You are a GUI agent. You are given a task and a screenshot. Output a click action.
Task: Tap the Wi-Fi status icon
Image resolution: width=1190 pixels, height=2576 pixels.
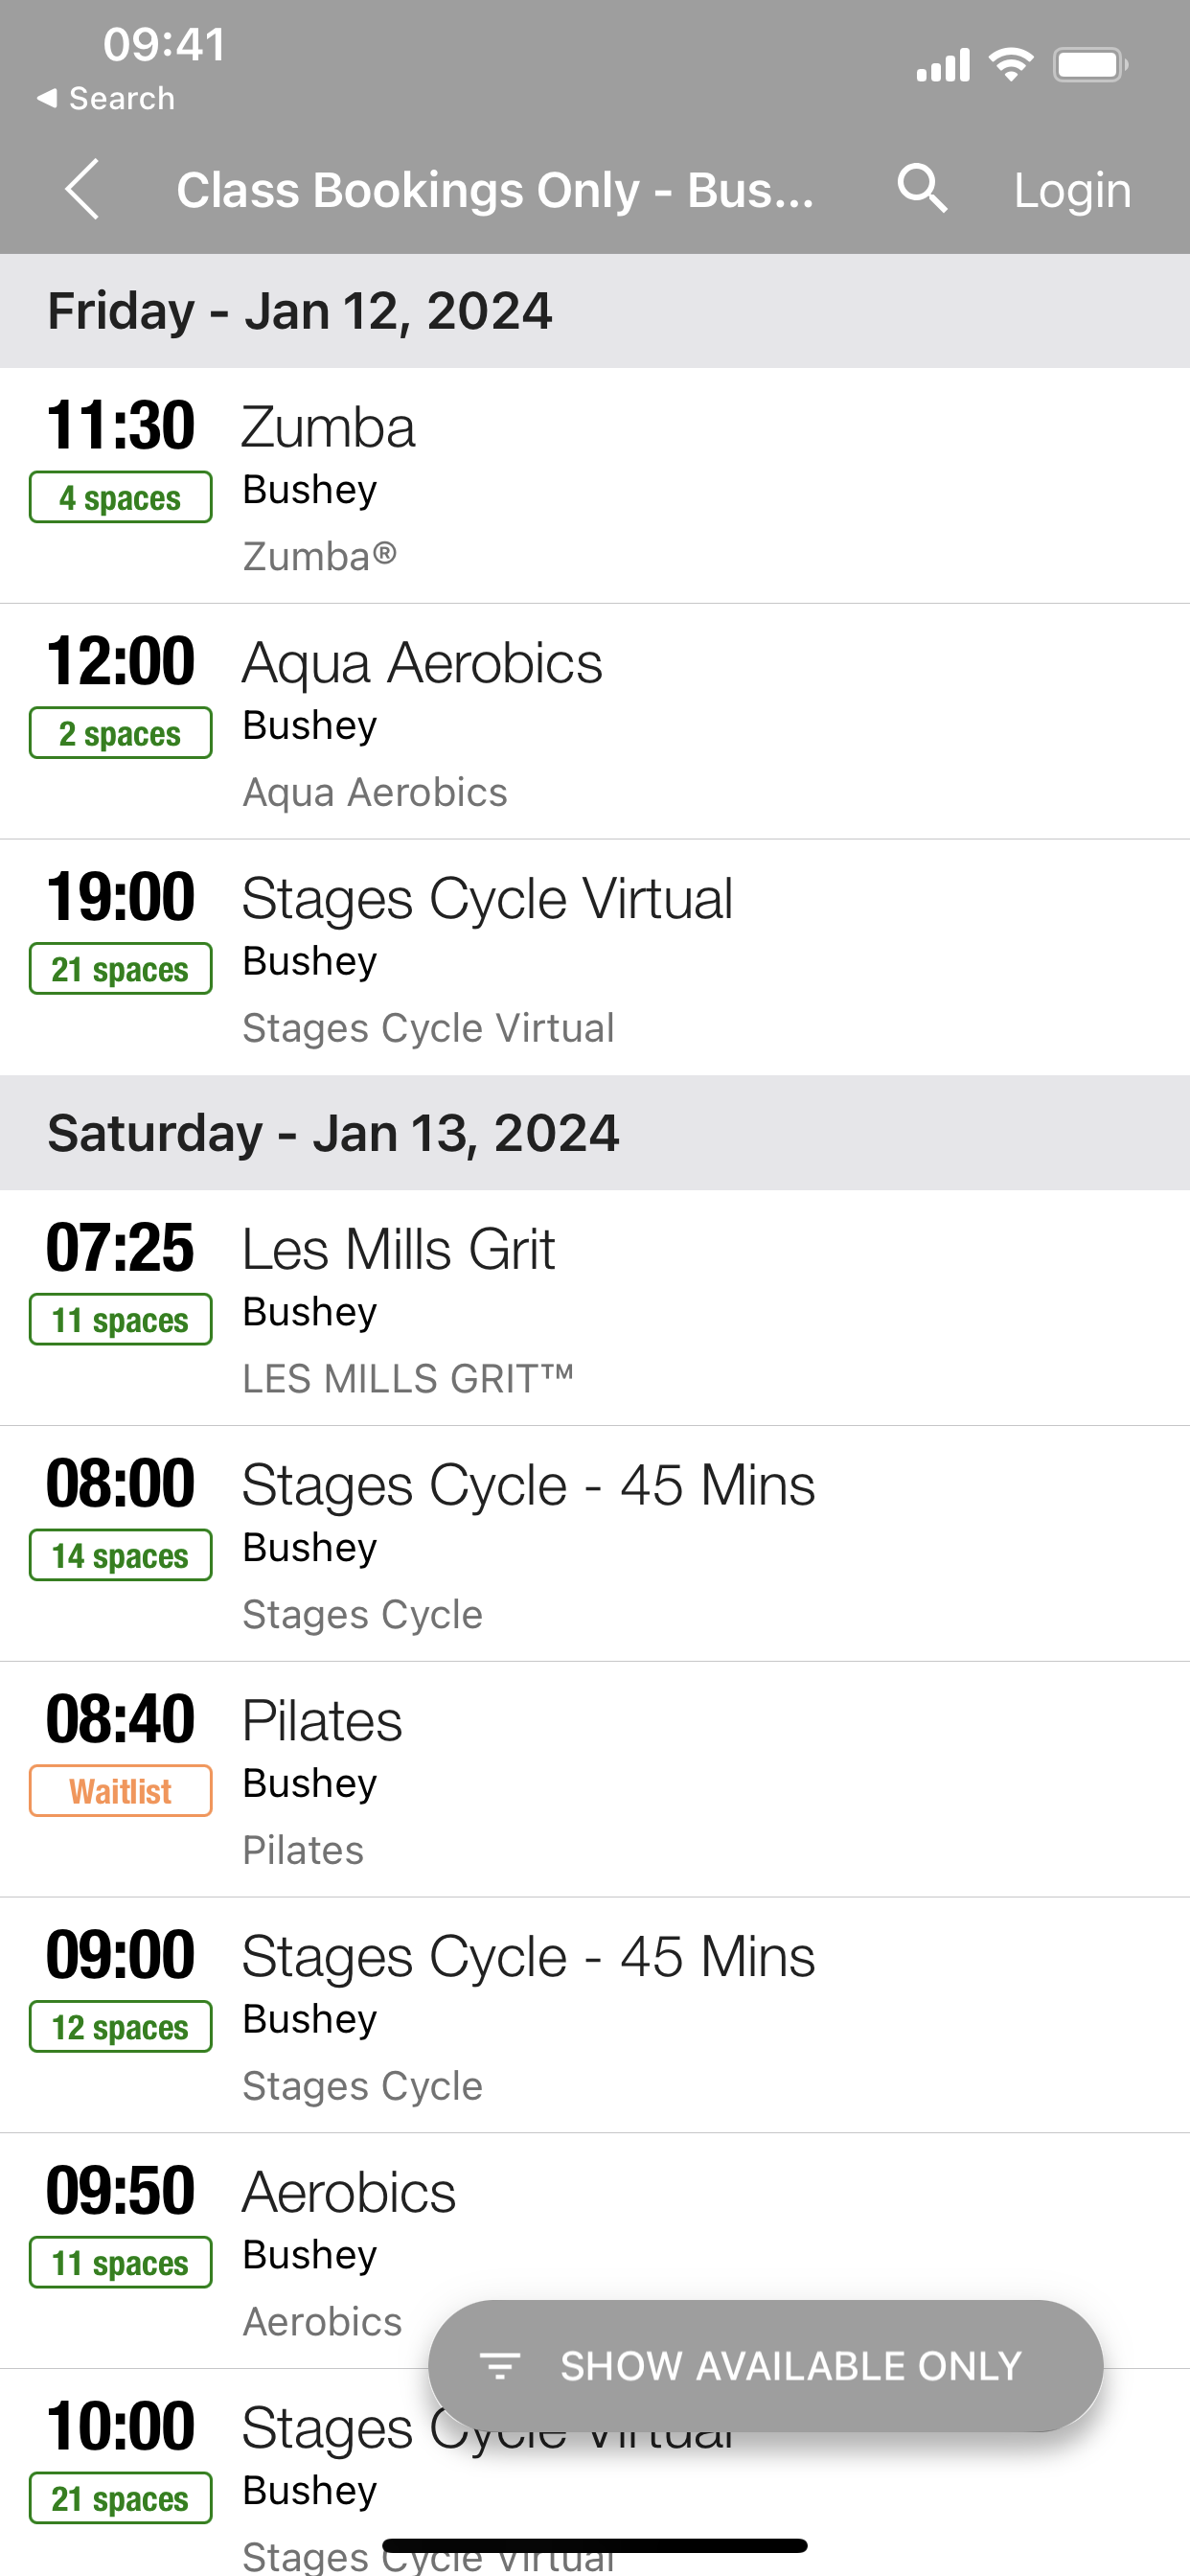click(1011, 65)
